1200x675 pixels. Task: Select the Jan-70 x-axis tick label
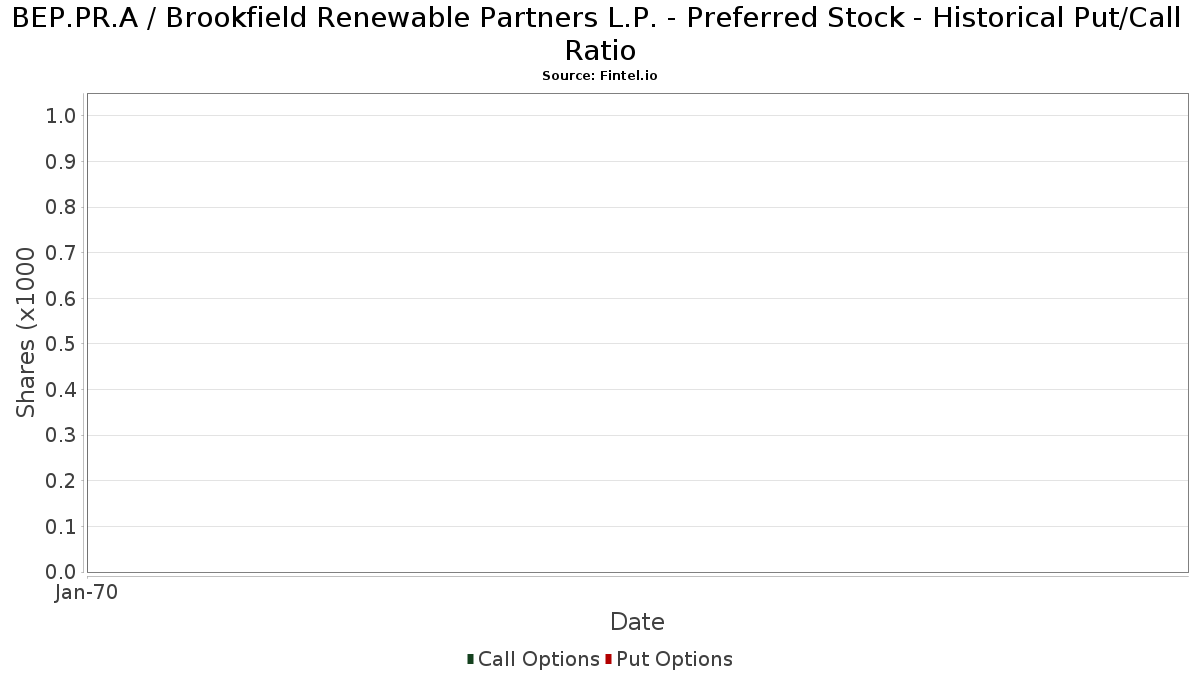[87, 592]
